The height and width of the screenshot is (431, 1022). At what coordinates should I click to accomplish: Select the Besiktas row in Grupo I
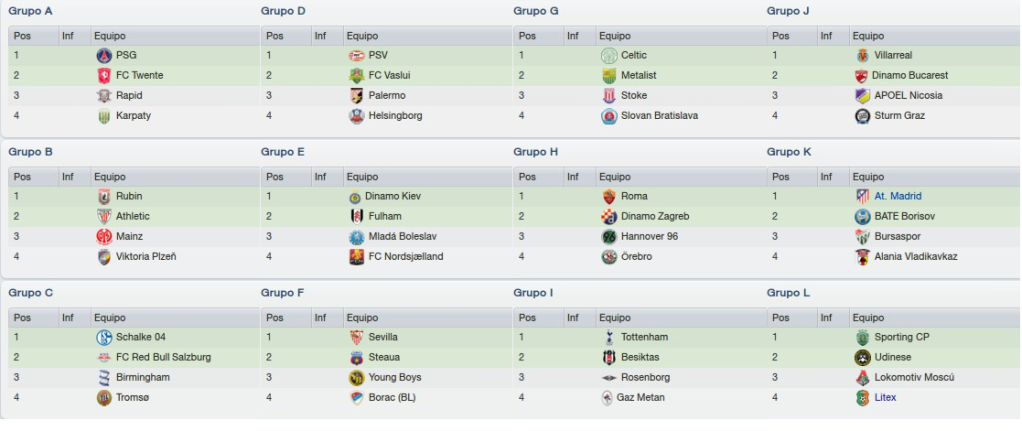click(639, 357)
